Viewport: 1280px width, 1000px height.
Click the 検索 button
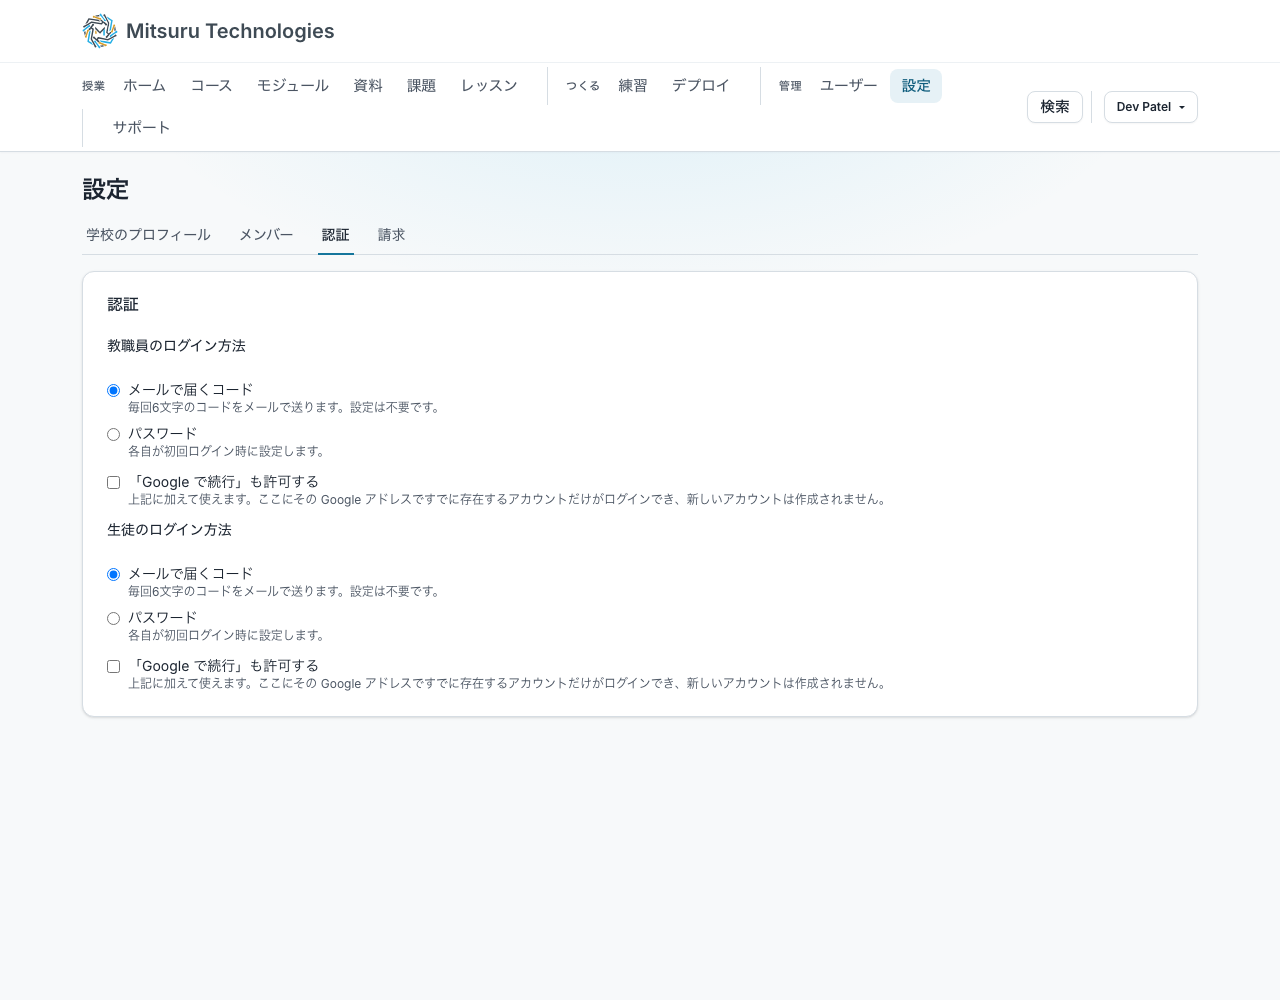[1055, 107]
